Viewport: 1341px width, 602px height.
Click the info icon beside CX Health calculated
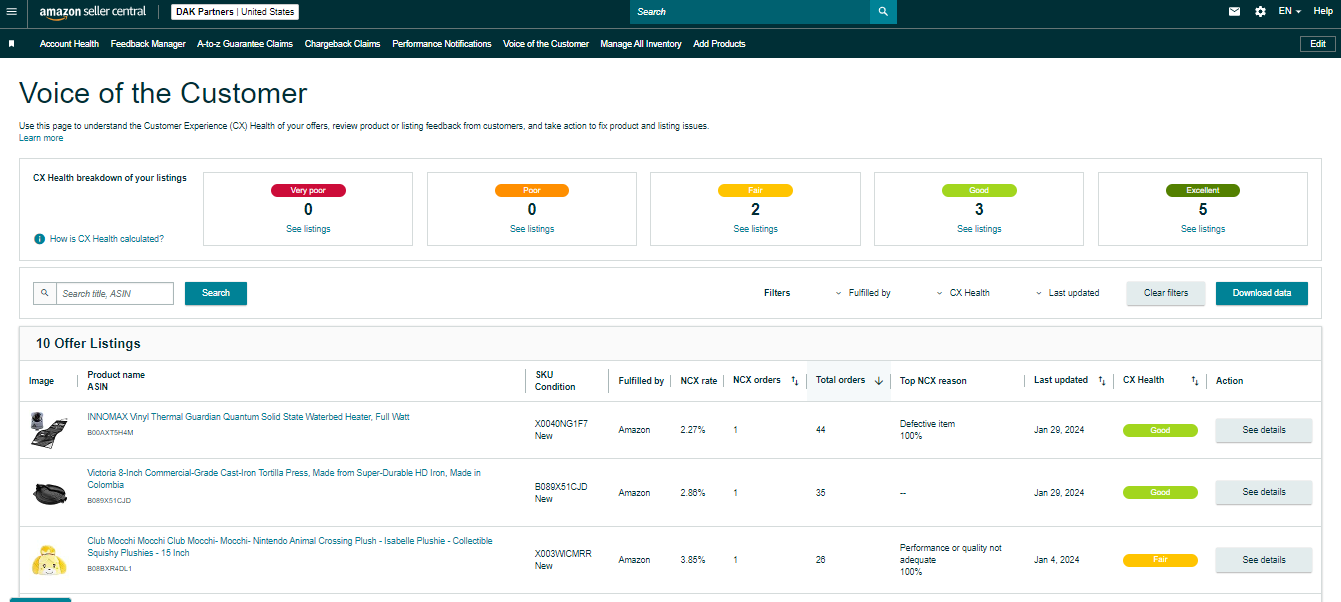(40, 239)
